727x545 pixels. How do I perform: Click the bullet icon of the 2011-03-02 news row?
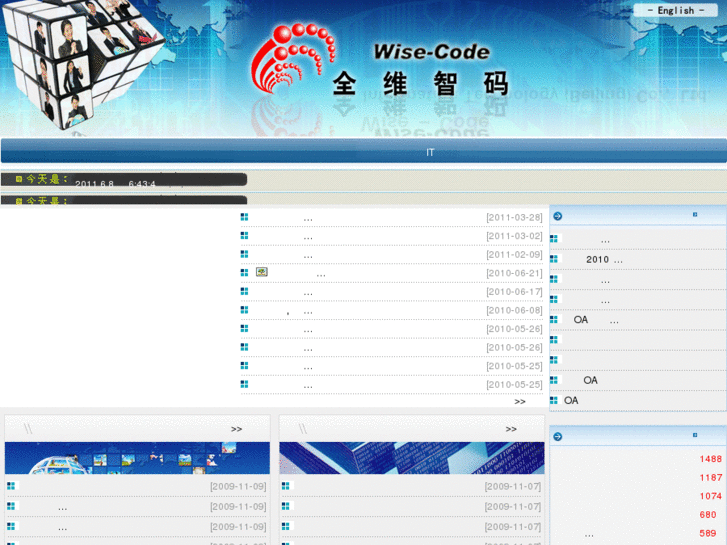click(x=244, y=236)
